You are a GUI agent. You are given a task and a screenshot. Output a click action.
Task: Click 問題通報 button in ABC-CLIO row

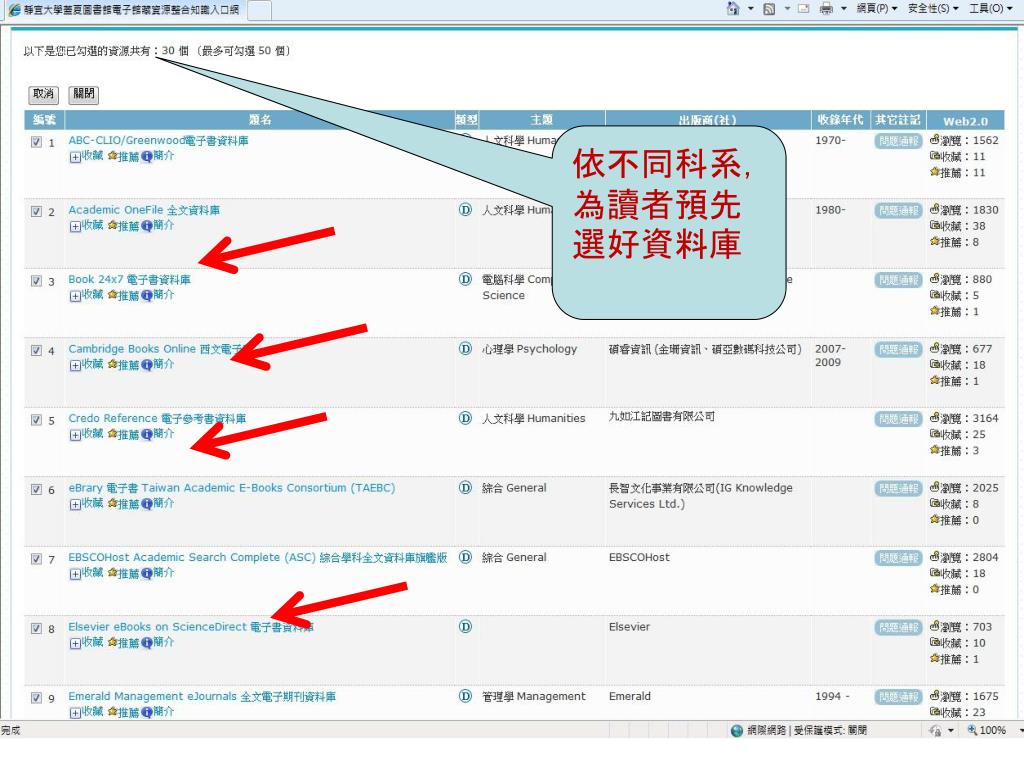[898, 141]
